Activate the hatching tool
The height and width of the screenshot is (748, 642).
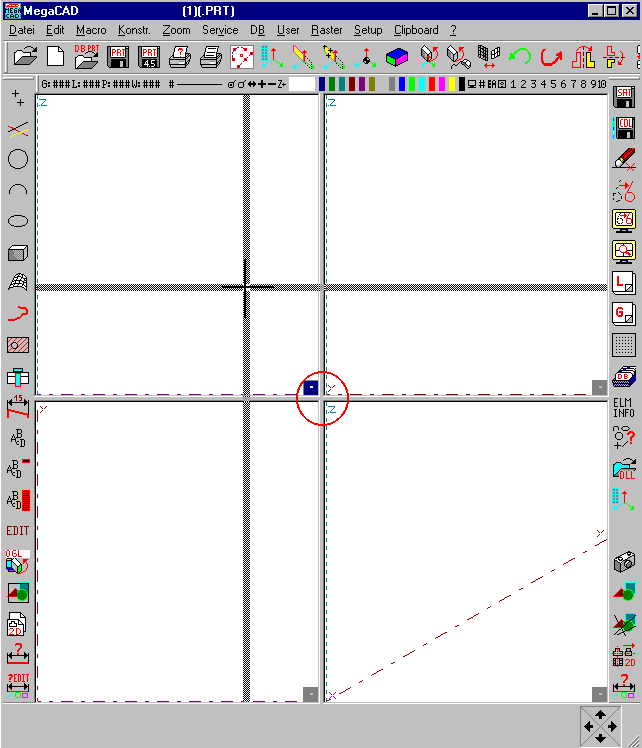click(x=18, y=345)
